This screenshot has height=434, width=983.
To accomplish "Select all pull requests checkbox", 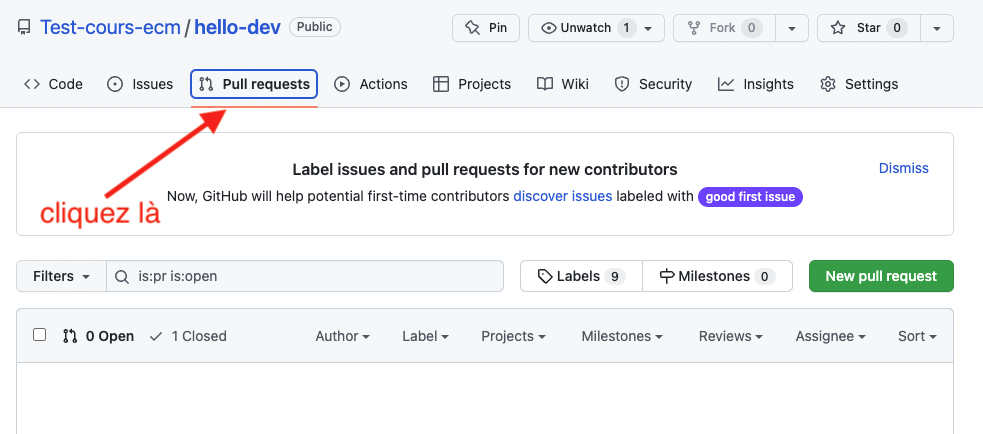I will (x=40, y=335).
